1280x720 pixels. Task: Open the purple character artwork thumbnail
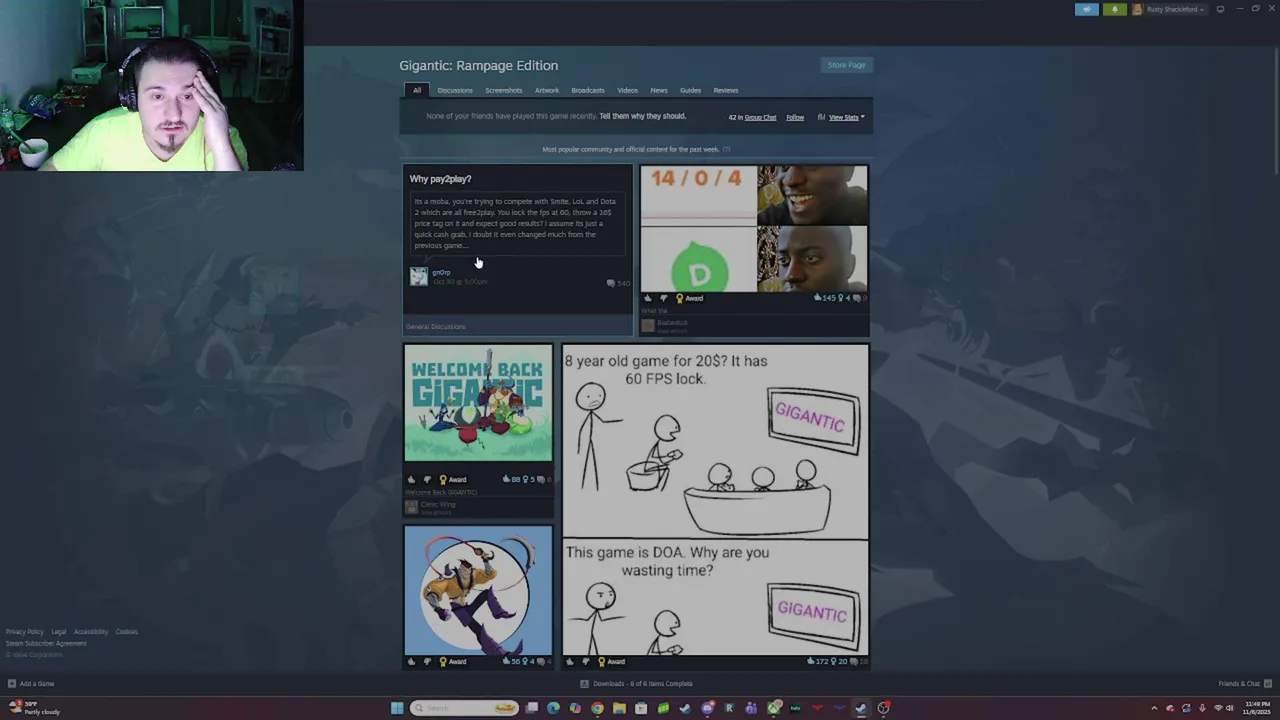pyautogui.click(x=478, y=590)
